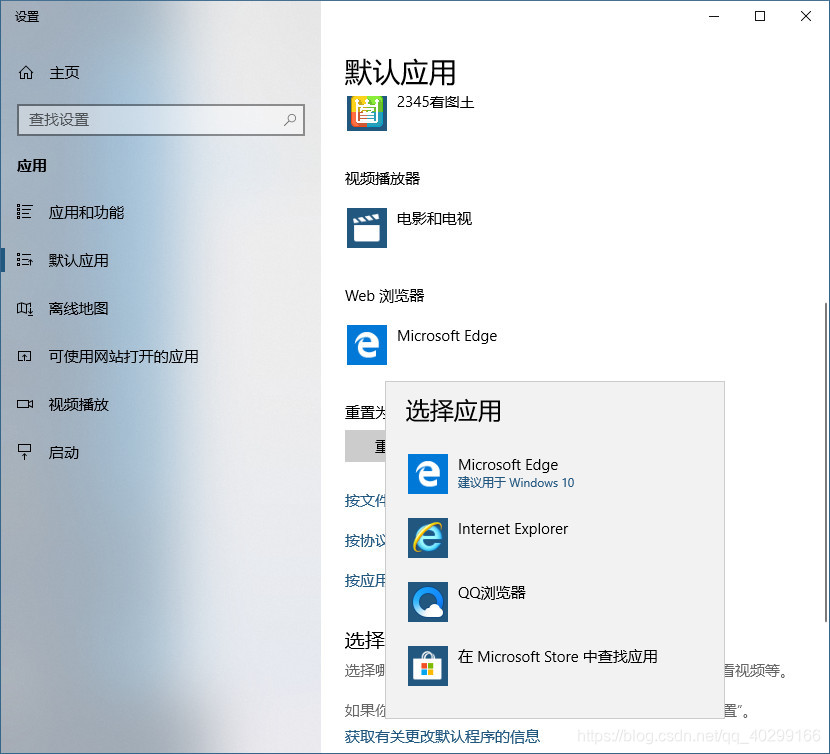Click the 启动 startup icon
The image size is (830, 754).
(x=24, y=452)
